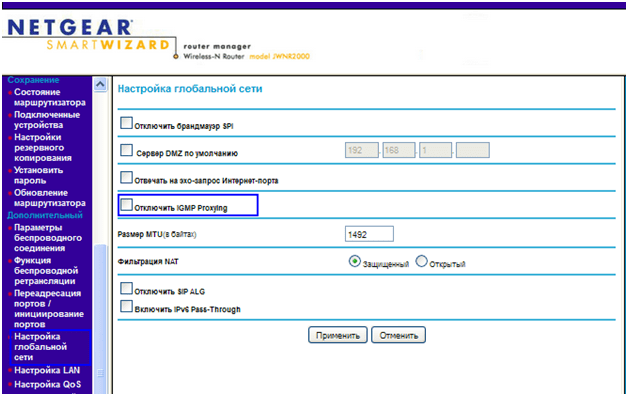
Task: Open Функция беспроводной ретрансляции link
Action: point(46,271)
